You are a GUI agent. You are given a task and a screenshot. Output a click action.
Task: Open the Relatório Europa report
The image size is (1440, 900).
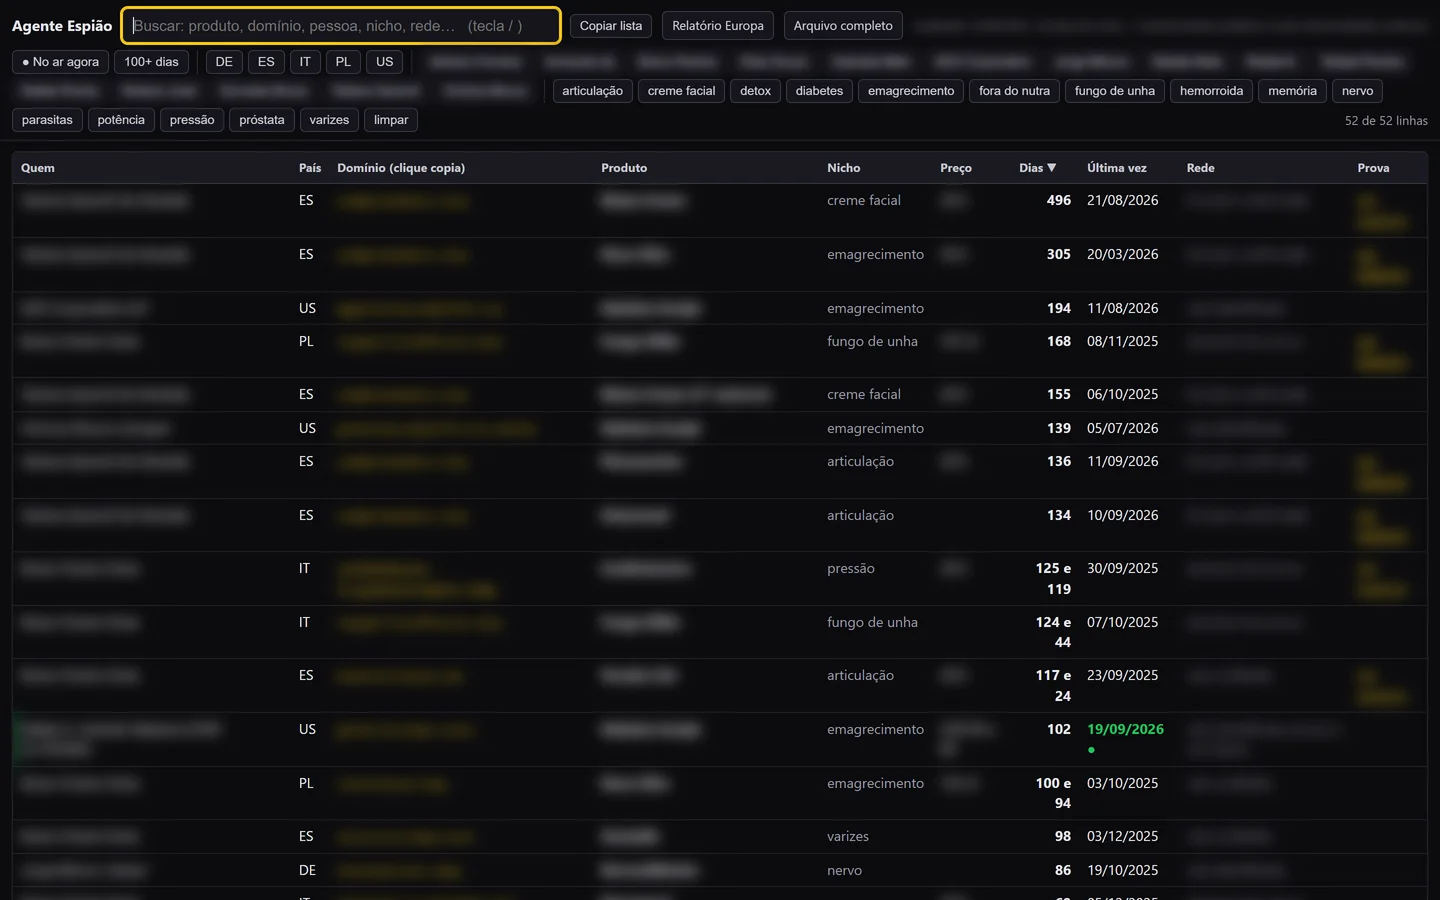tap(718, 26)
